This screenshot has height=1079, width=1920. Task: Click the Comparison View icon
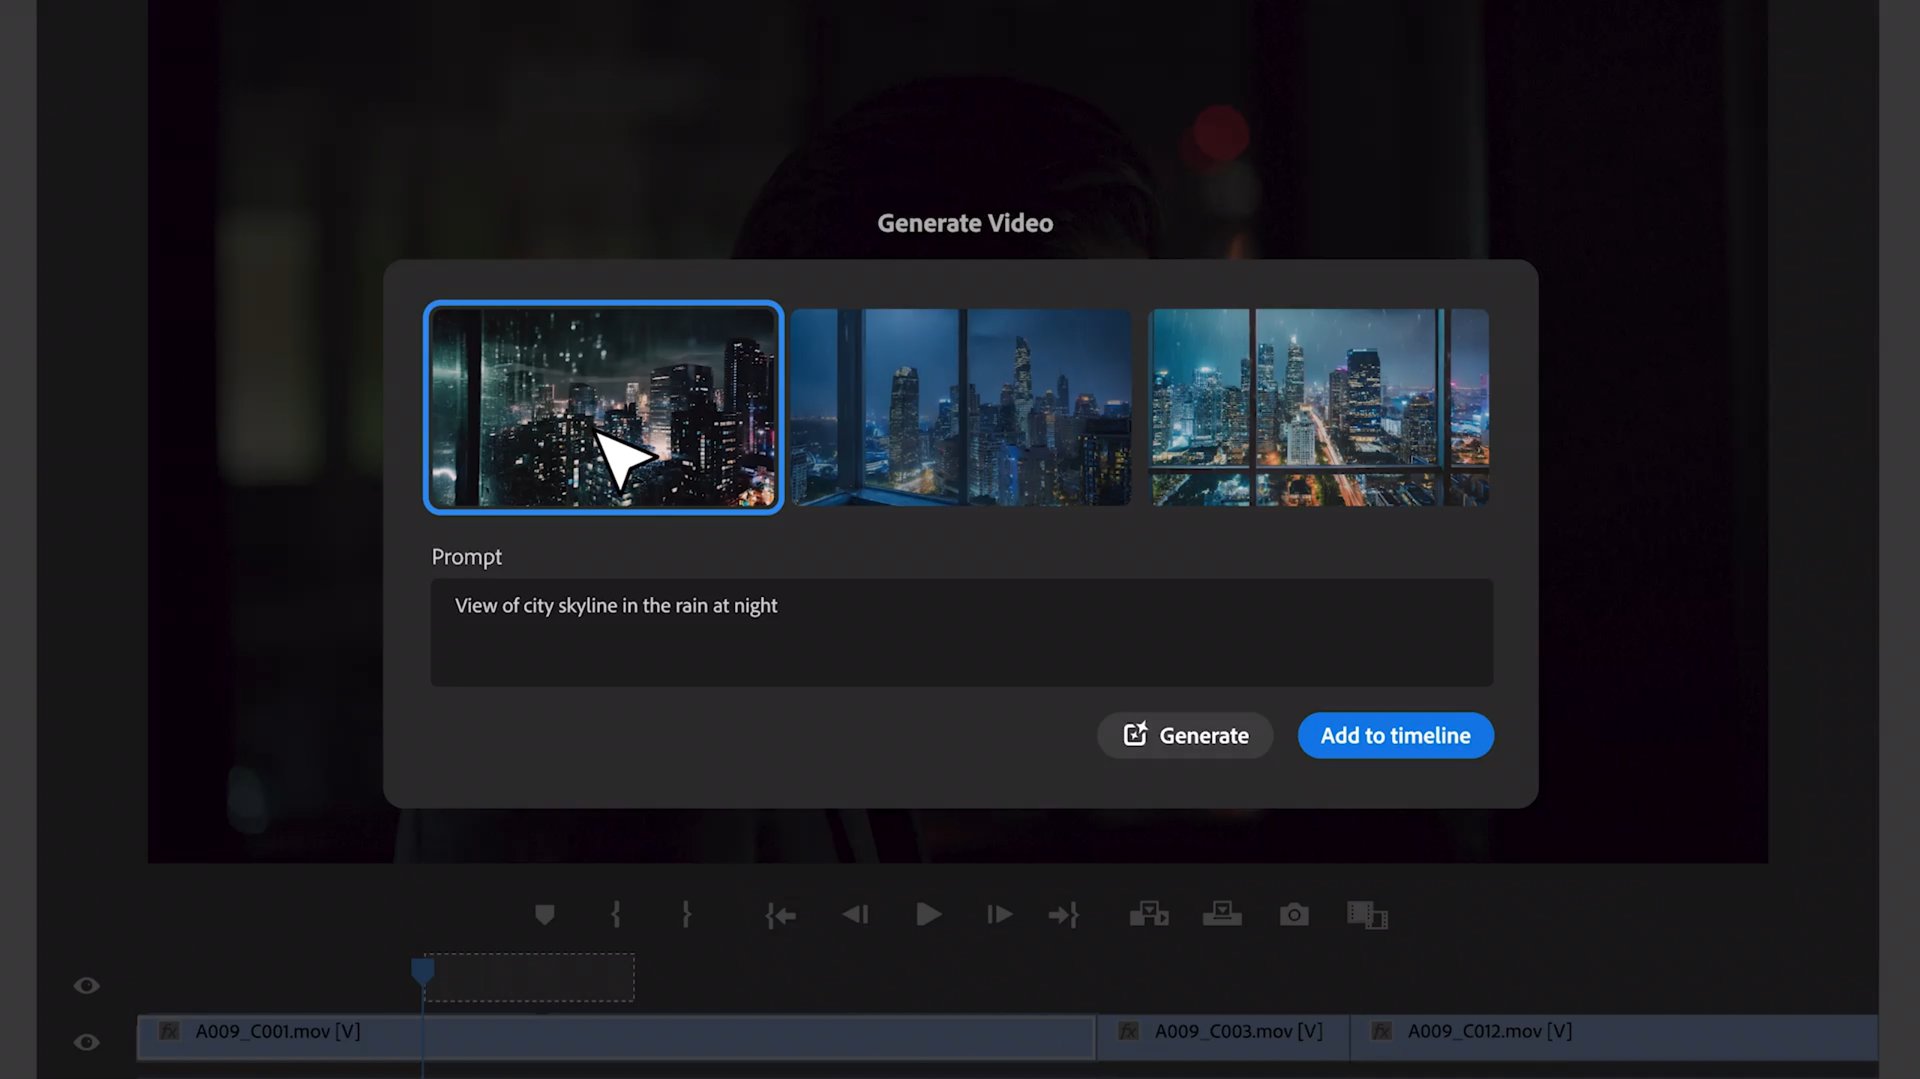point(1366,914)
